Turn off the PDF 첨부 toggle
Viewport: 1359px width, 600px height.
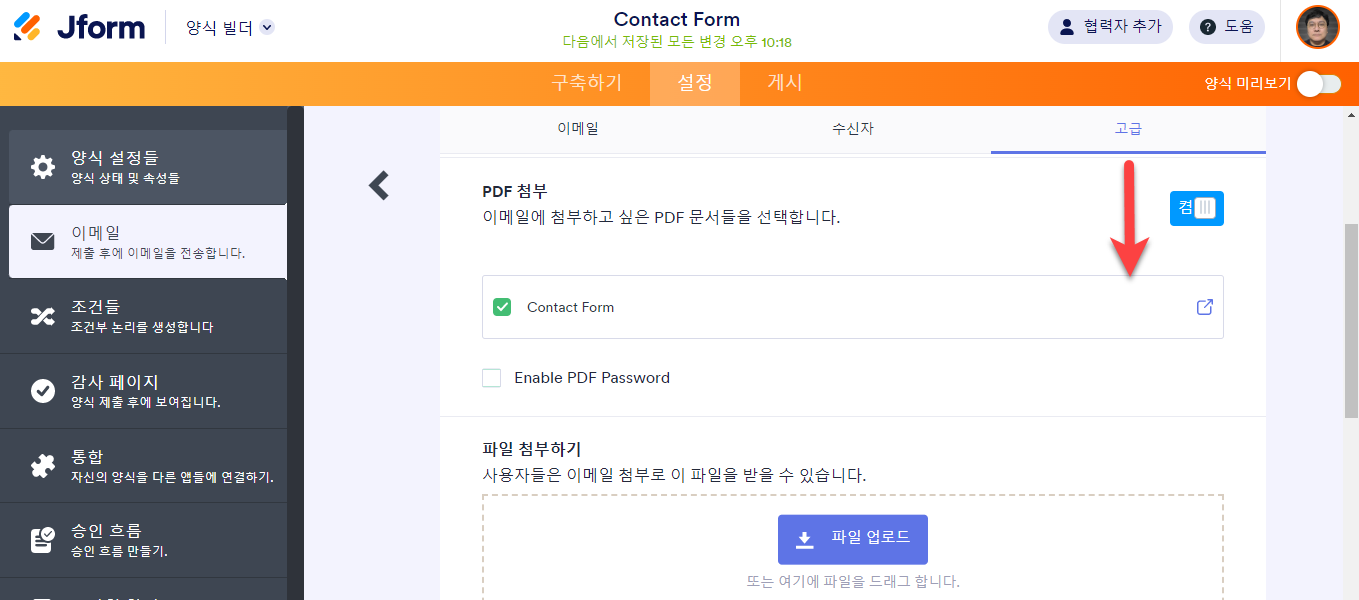1197,208
